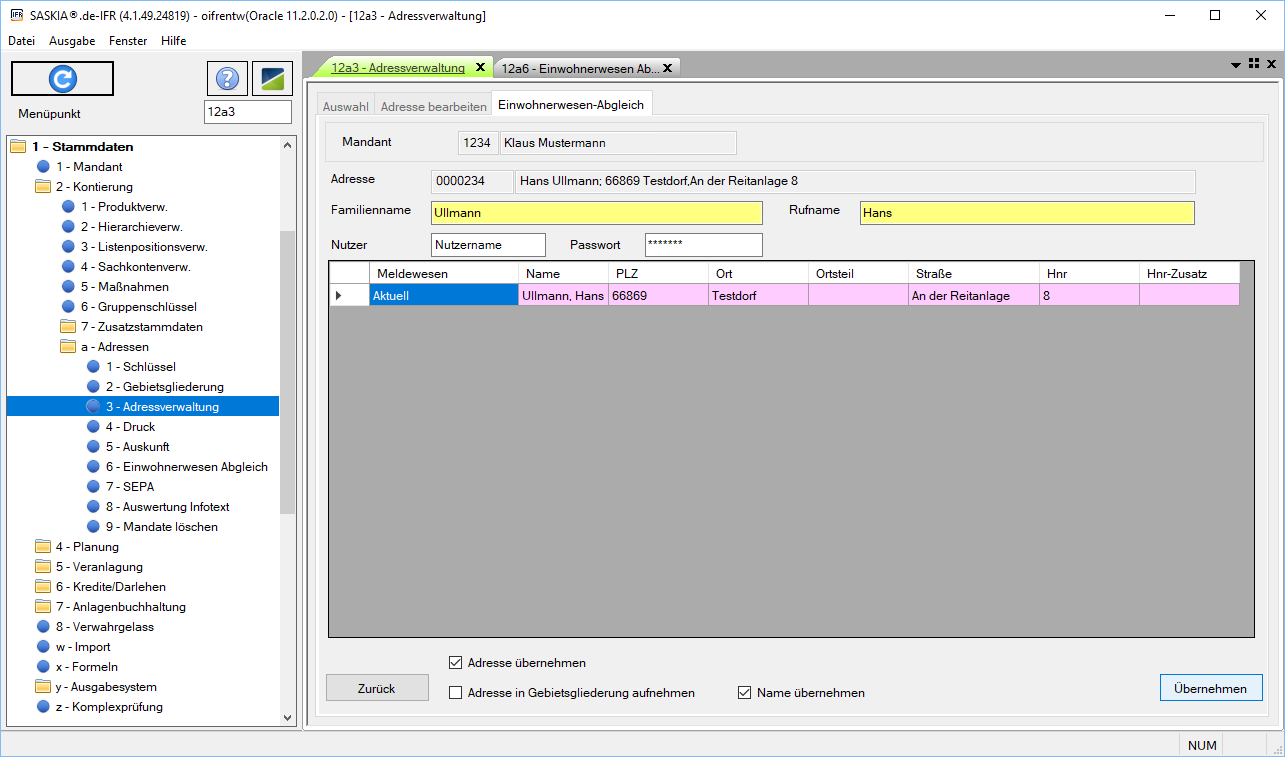Toggle the Name übernehmen checkbox
Screen dimensions: 1285x757
tap(744, 693)
